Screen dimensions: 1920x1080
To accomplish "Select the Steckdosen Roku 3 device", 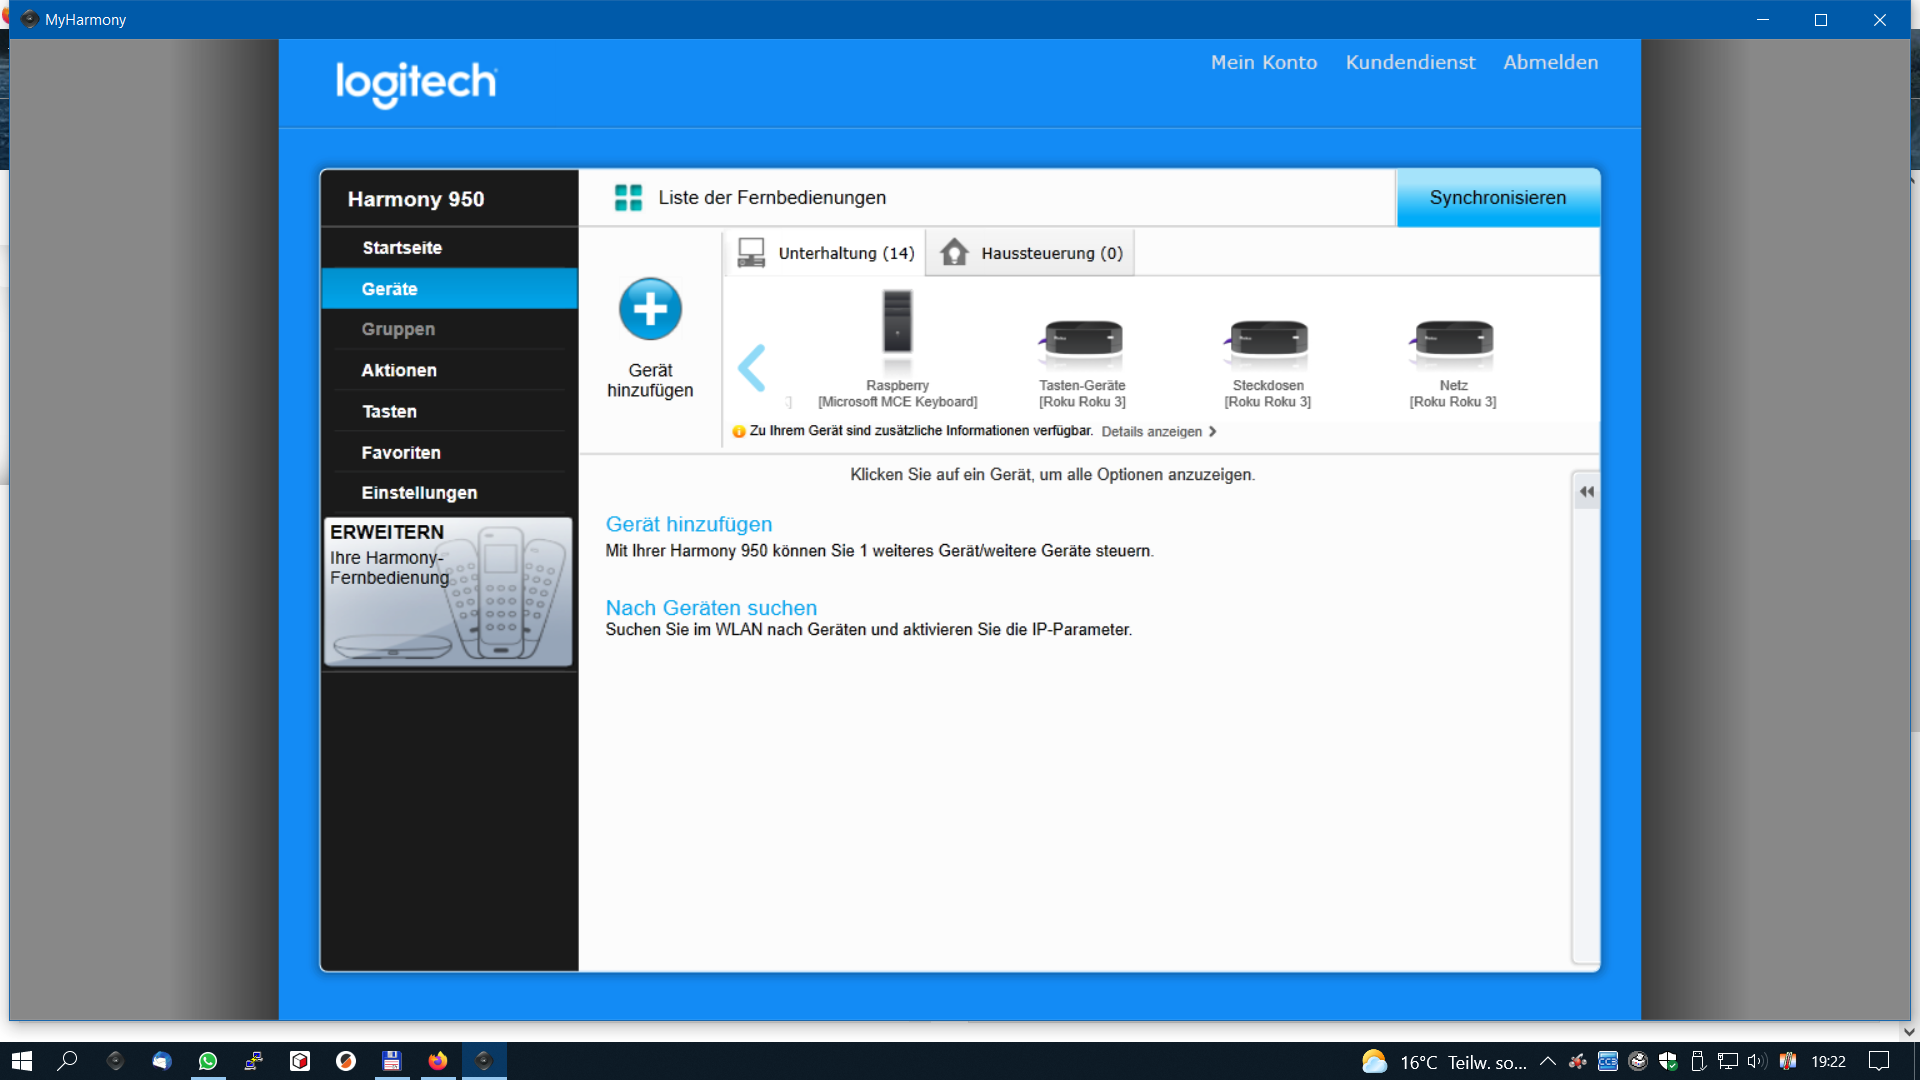I will 1267,364.
